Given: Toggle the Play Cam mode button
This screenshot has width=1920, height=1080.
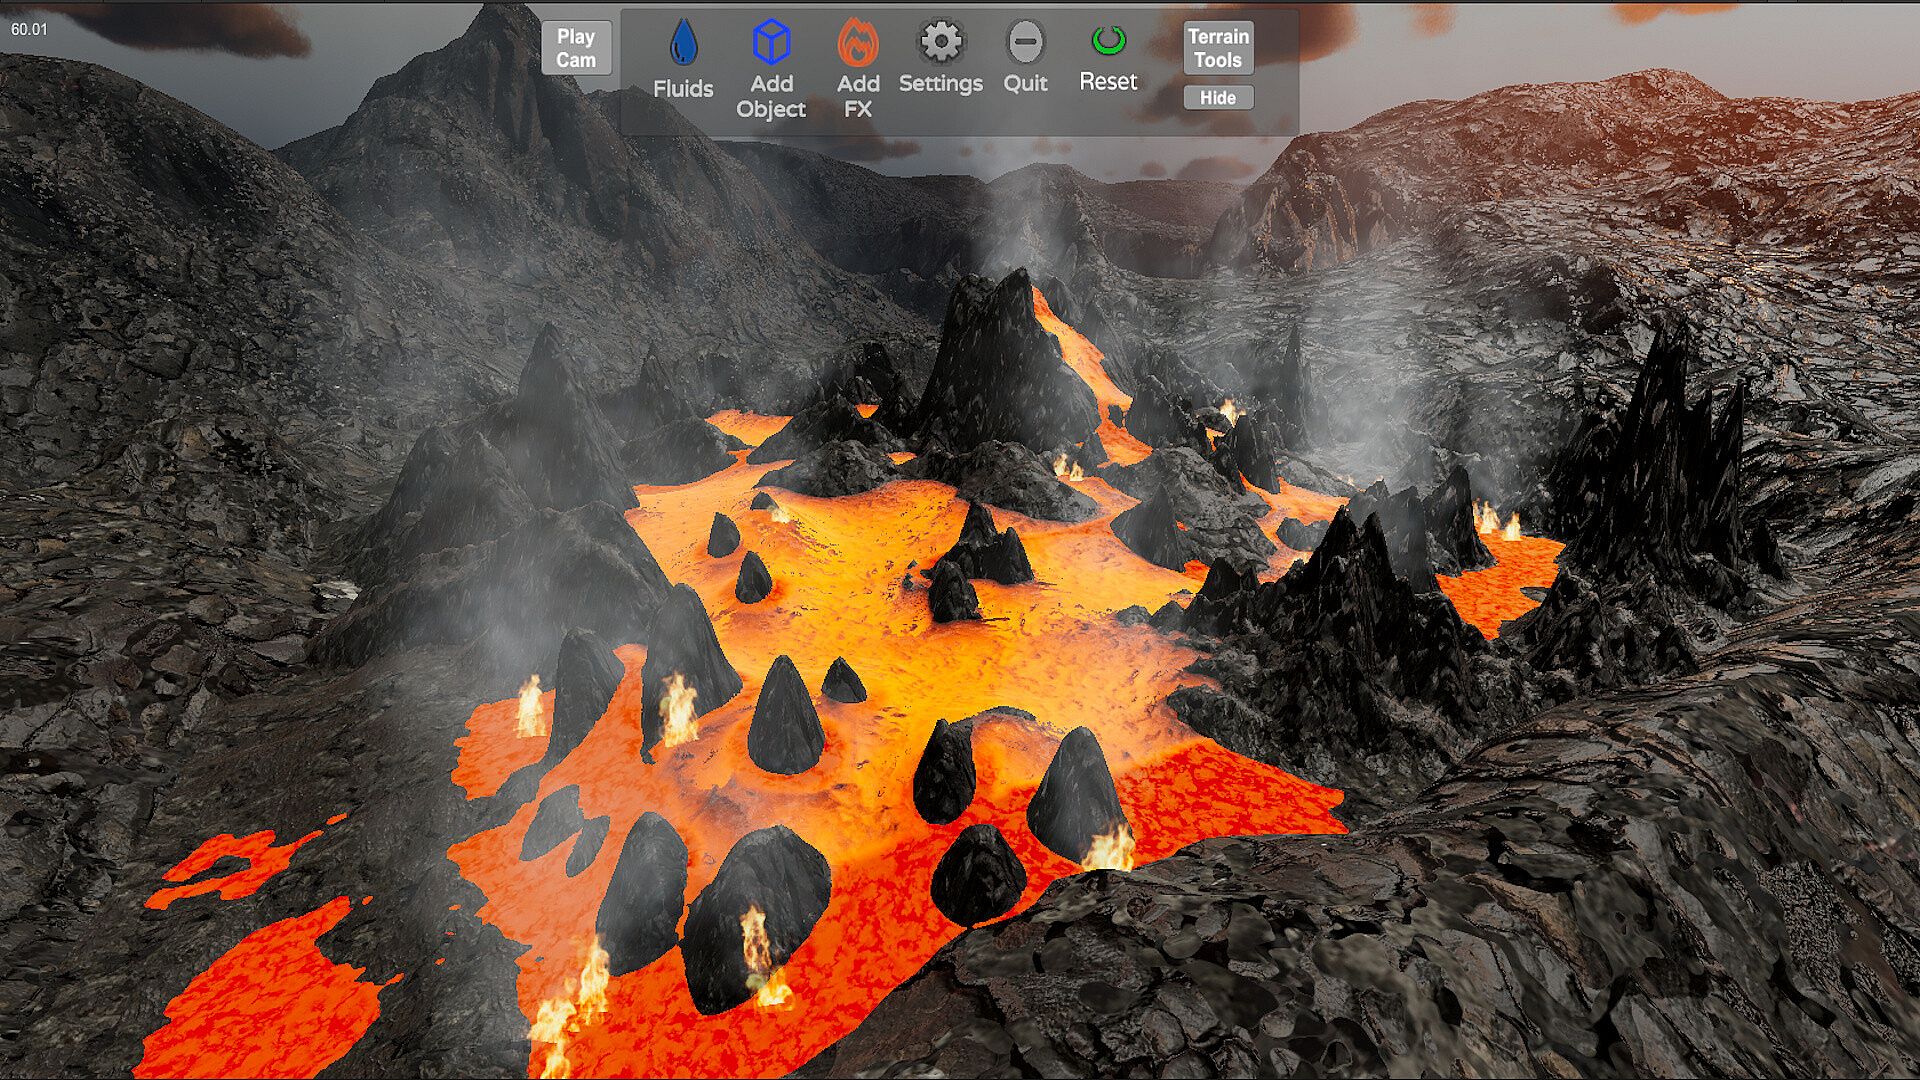Looking at the screenshot, I should coord(576,48).
